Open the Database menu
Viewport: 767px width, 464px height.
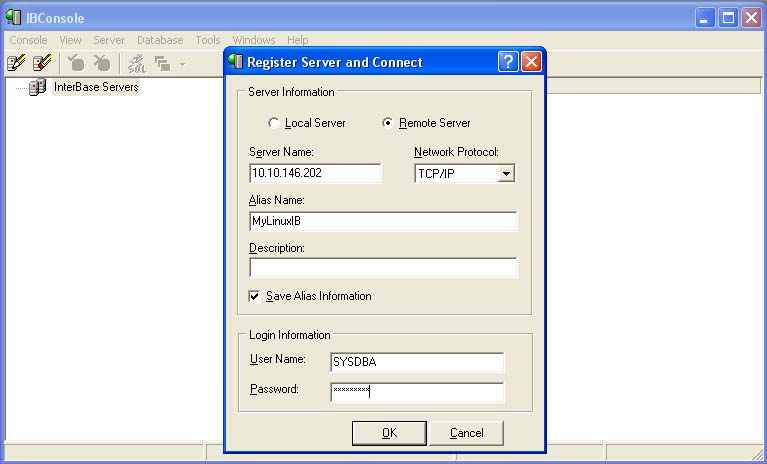(x=160, y=40)
